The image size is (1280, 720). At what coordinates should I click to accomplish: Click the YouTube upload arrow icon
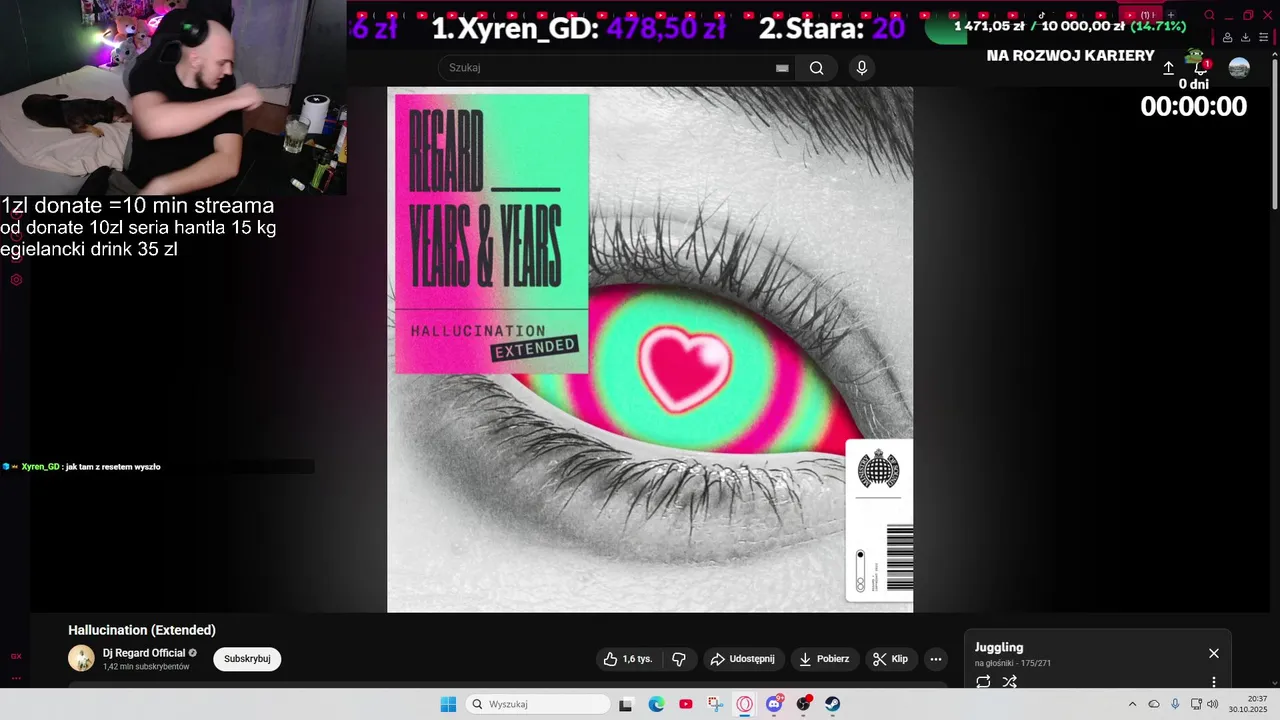point(1168,68)
